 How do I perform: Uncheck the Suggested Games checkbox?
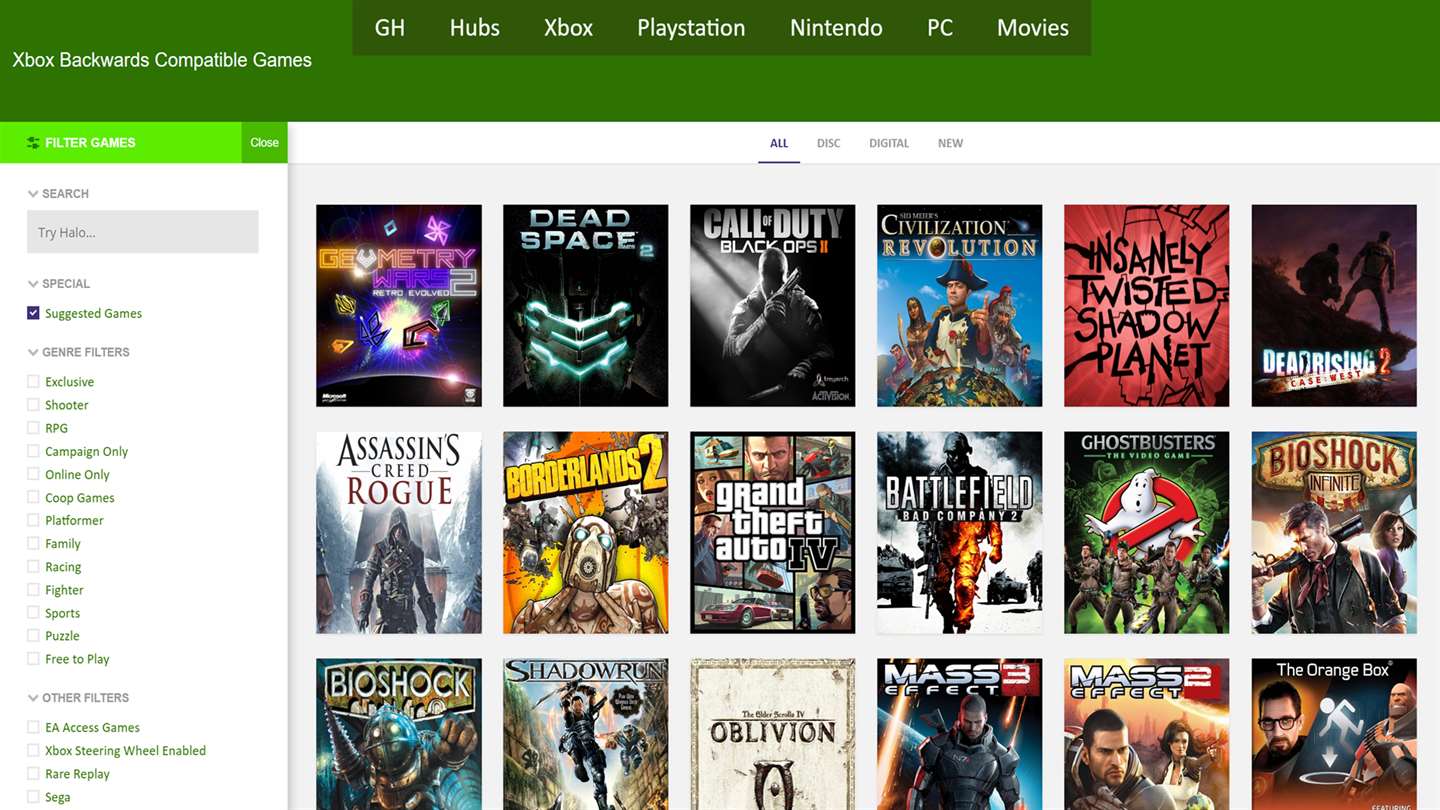coord(33,313)
